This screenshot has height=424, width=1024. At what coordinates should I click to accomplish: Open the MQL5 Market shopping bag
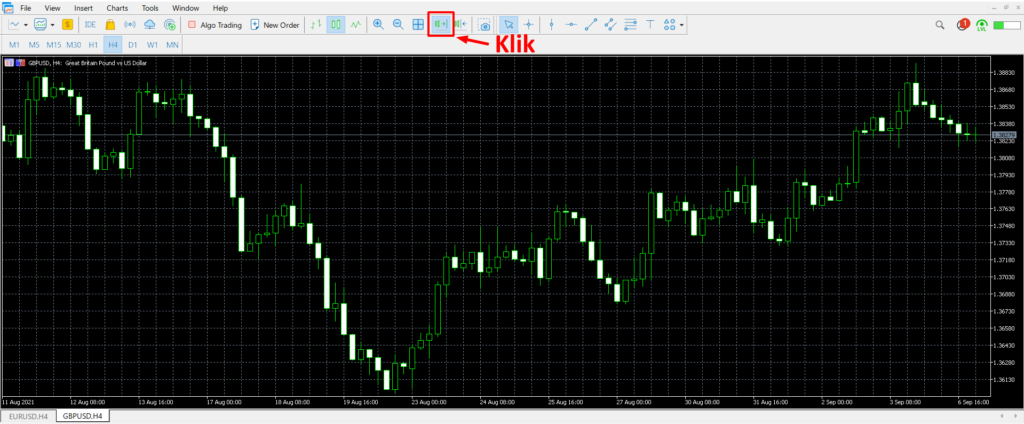111,24
